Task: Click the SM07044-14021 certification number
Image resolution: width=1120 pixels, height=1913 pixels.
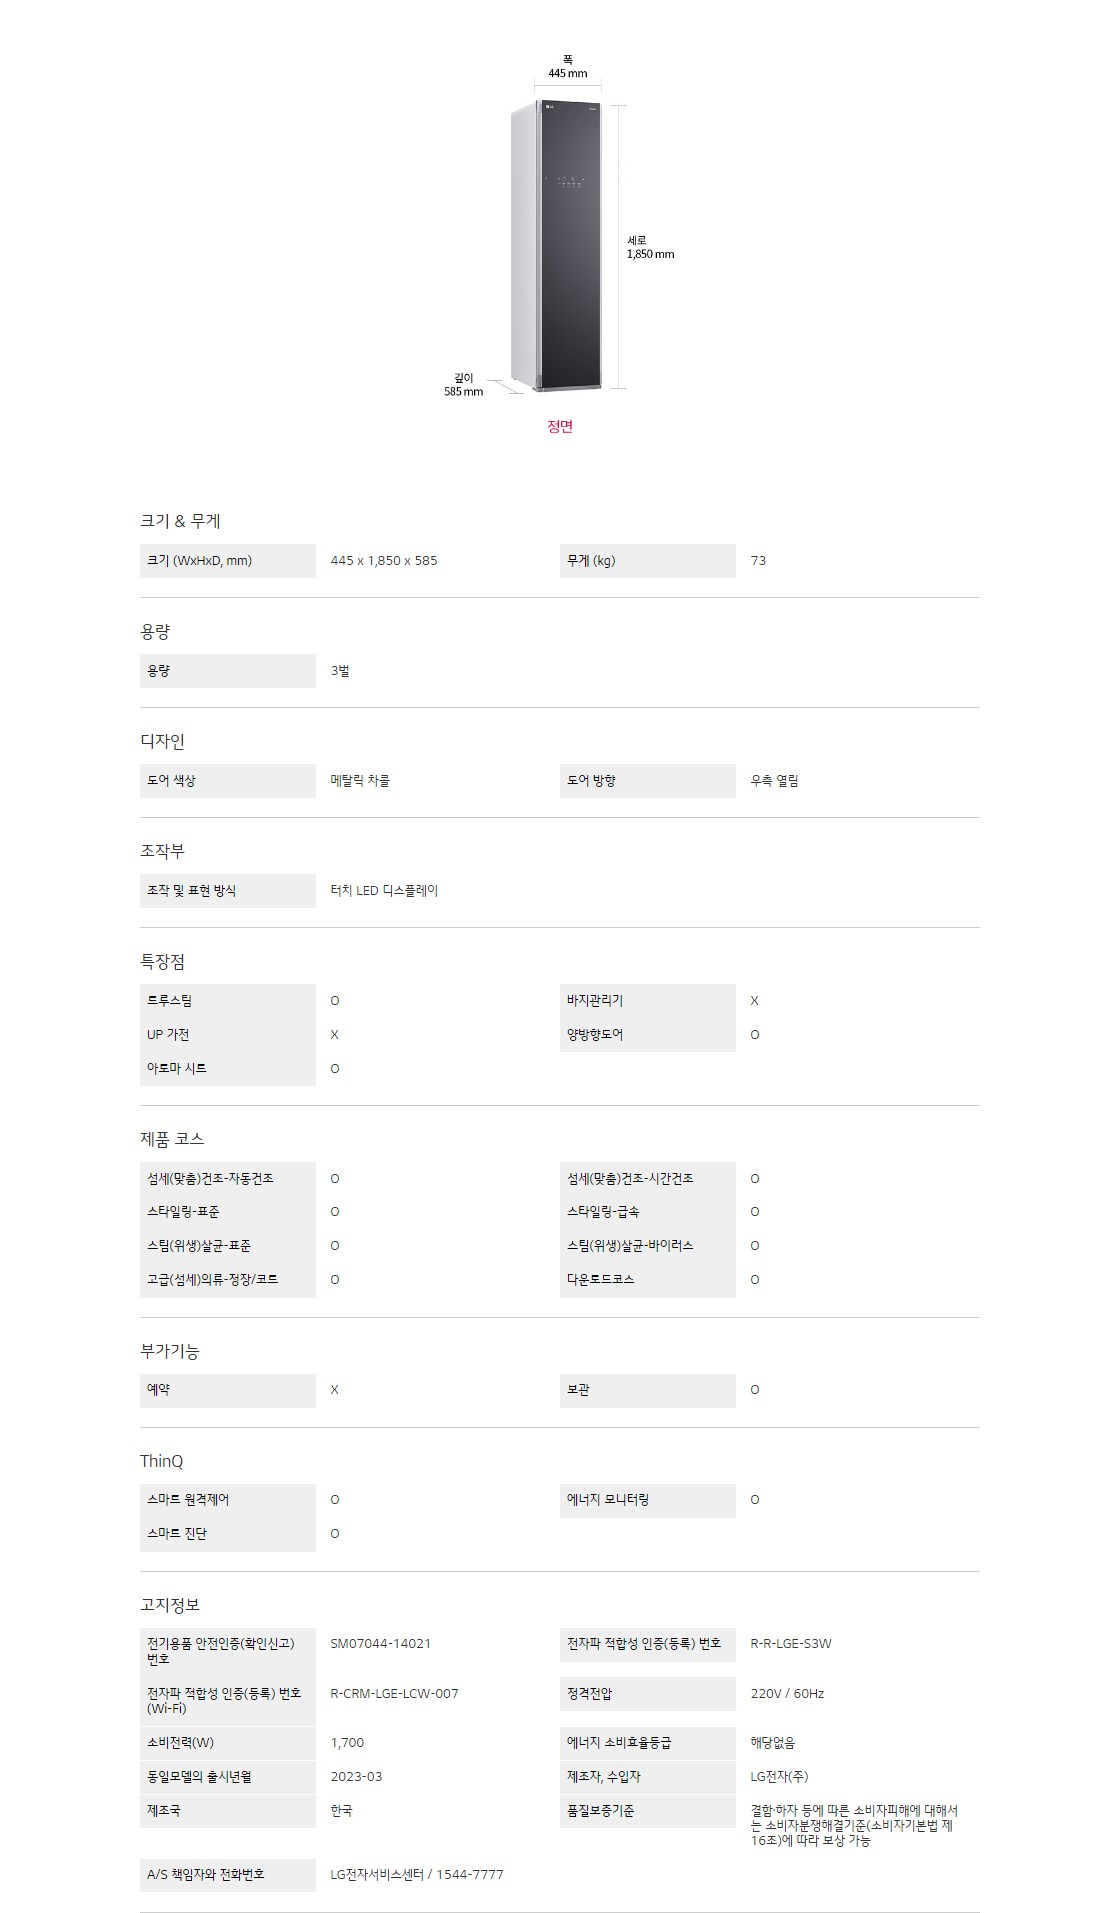Action: [381, 1643]
